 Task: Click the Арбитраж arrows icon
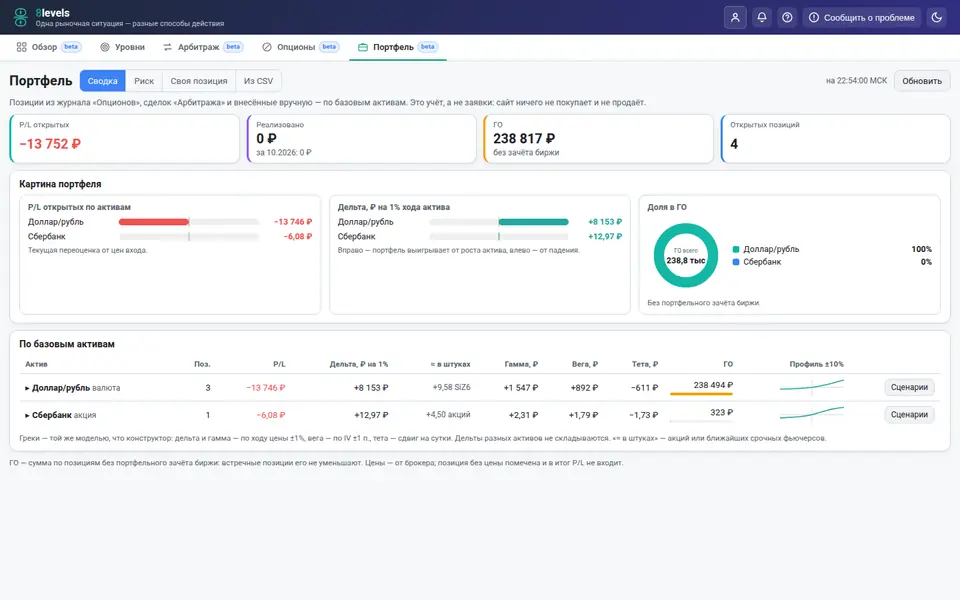(168, 47)
